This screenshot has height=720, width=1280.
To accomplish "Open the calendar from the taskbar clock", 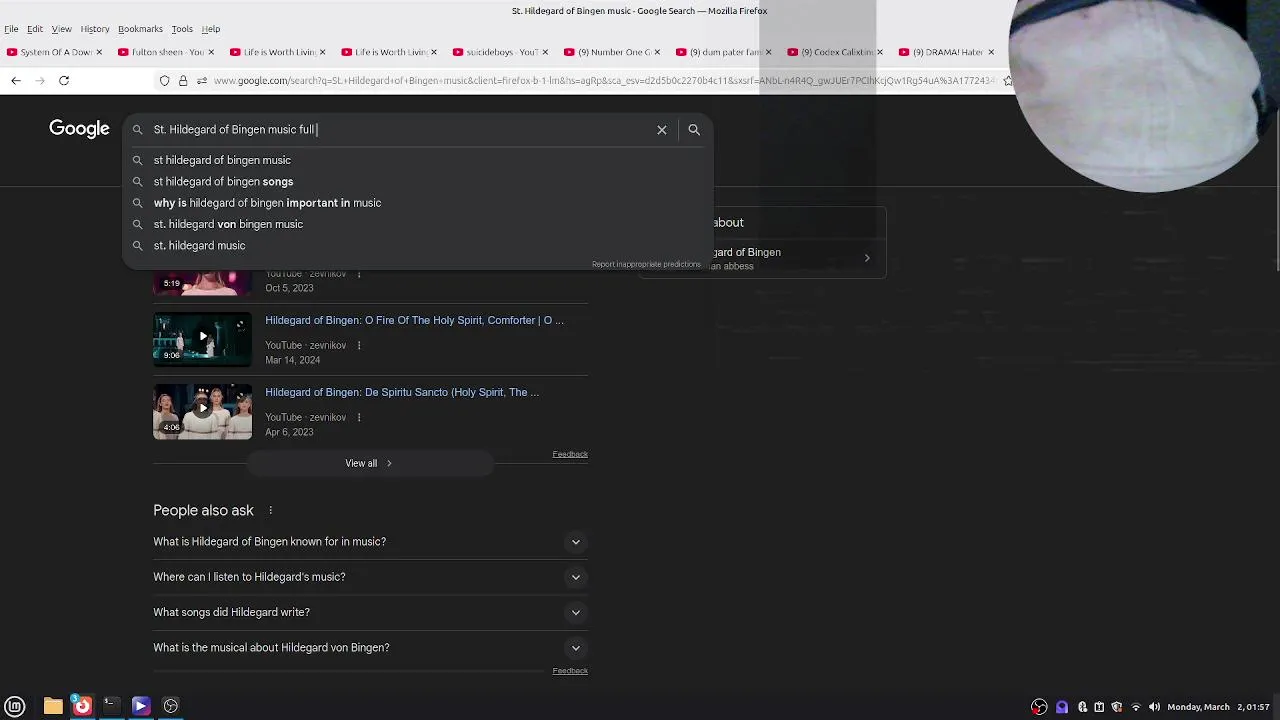I will [x=1218, y=707].
